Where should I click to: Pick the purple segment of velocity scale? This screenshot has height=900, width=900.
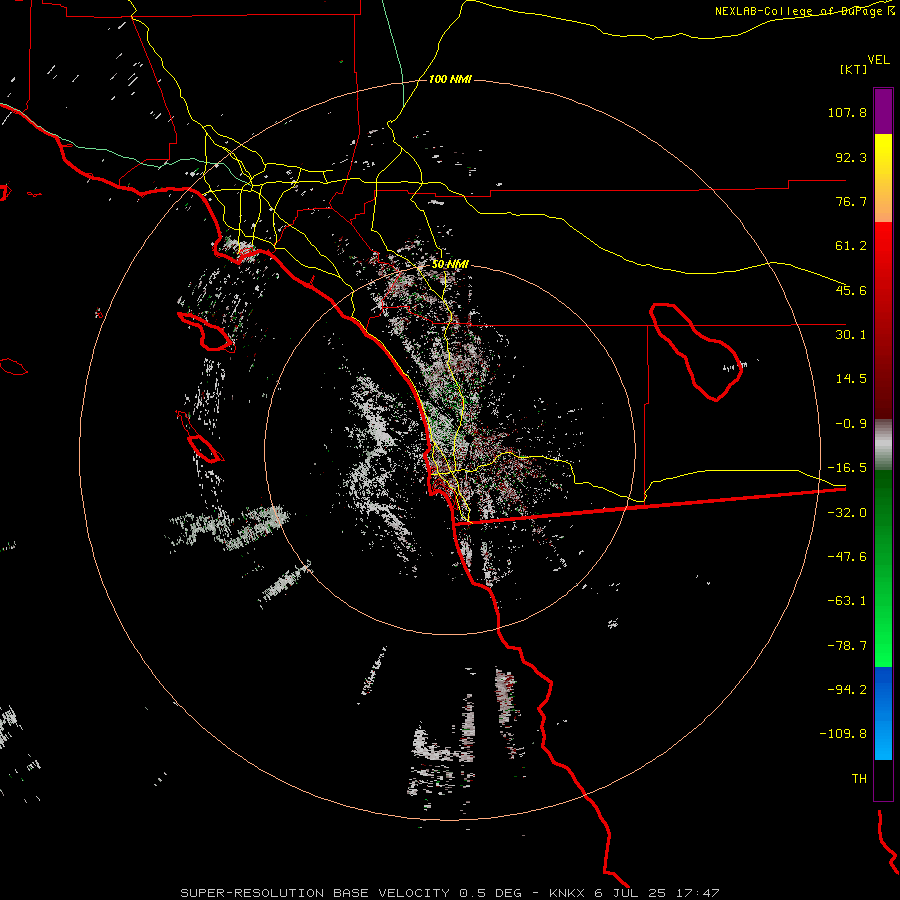[x=883, y=111]
